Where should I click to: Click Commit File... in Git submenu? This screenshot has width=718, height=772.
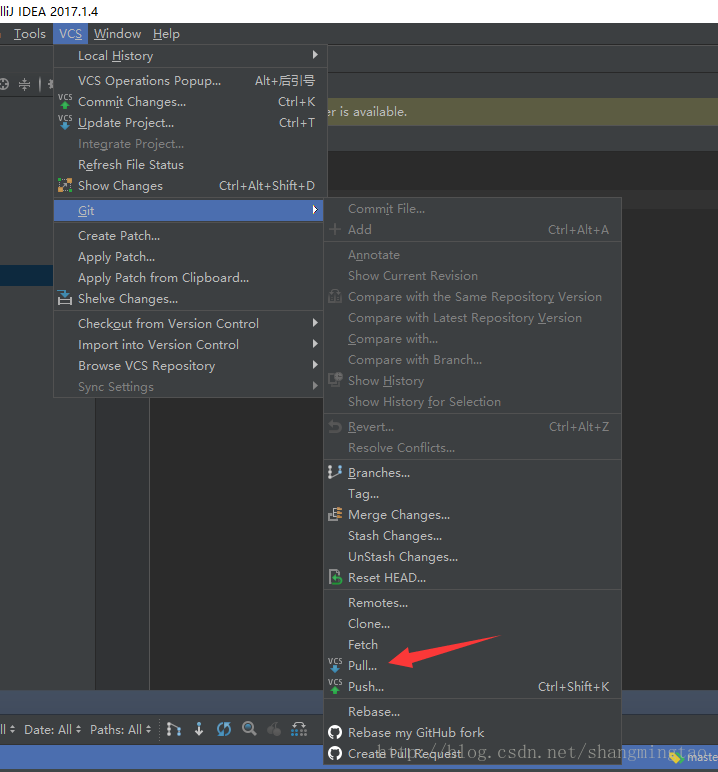click(472, 208)
